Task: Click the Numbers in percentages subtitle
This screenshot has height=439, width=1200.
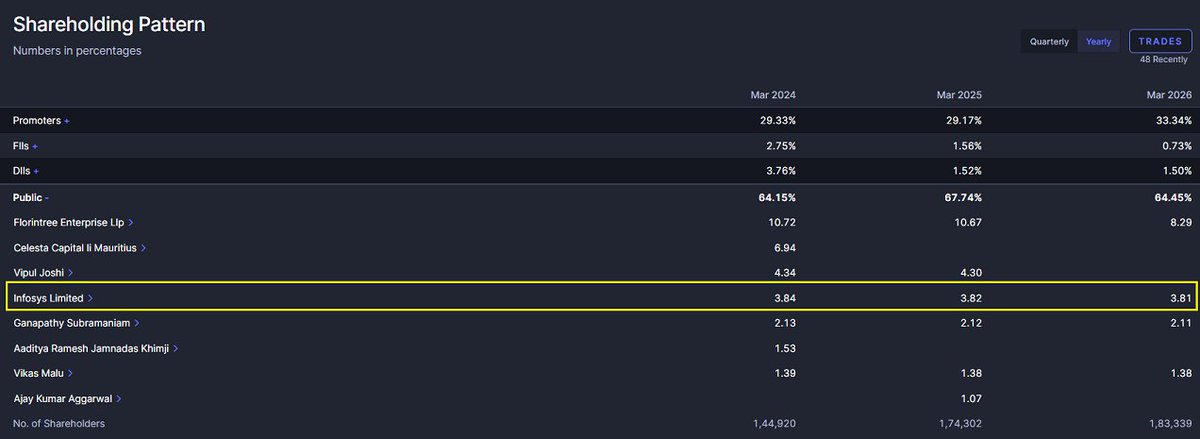Action: [77, 51]
